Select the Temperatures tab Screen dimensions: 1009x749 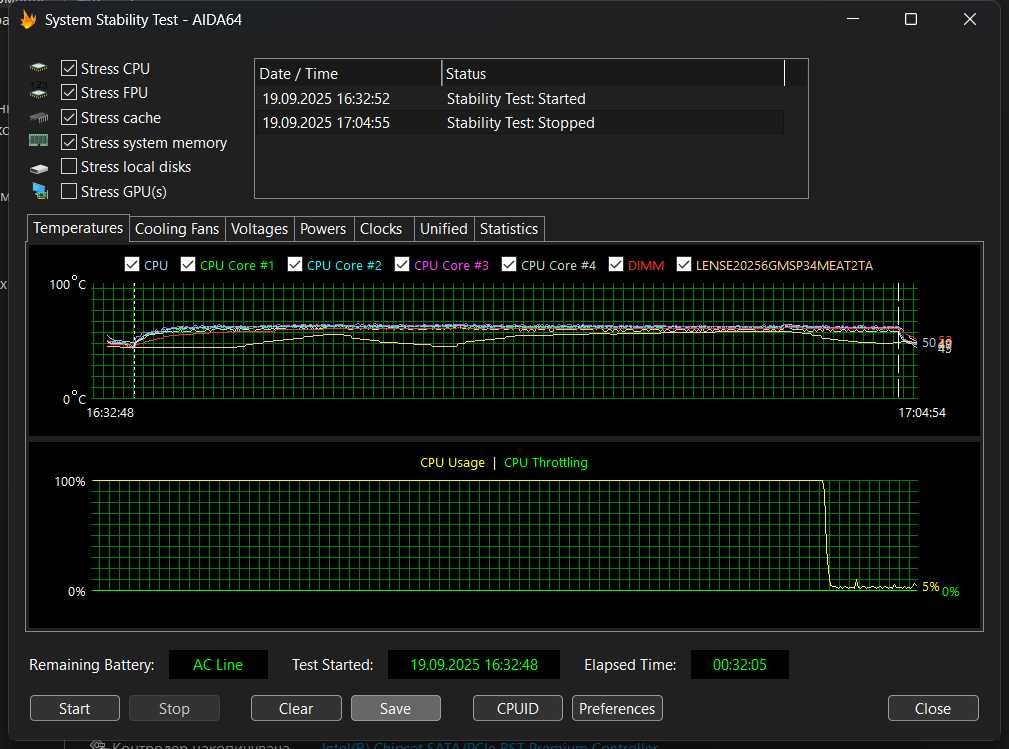click(78, 228)
